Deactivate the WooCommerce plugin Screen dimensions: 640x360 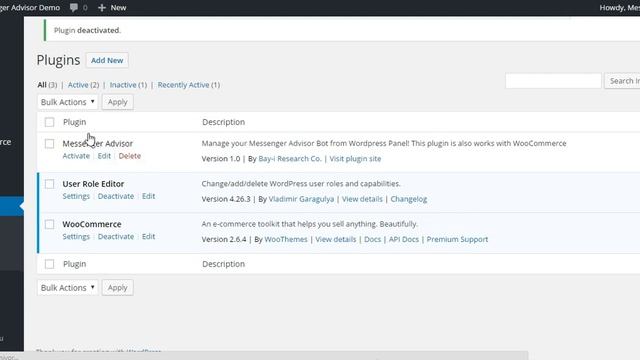coord(116,237)
